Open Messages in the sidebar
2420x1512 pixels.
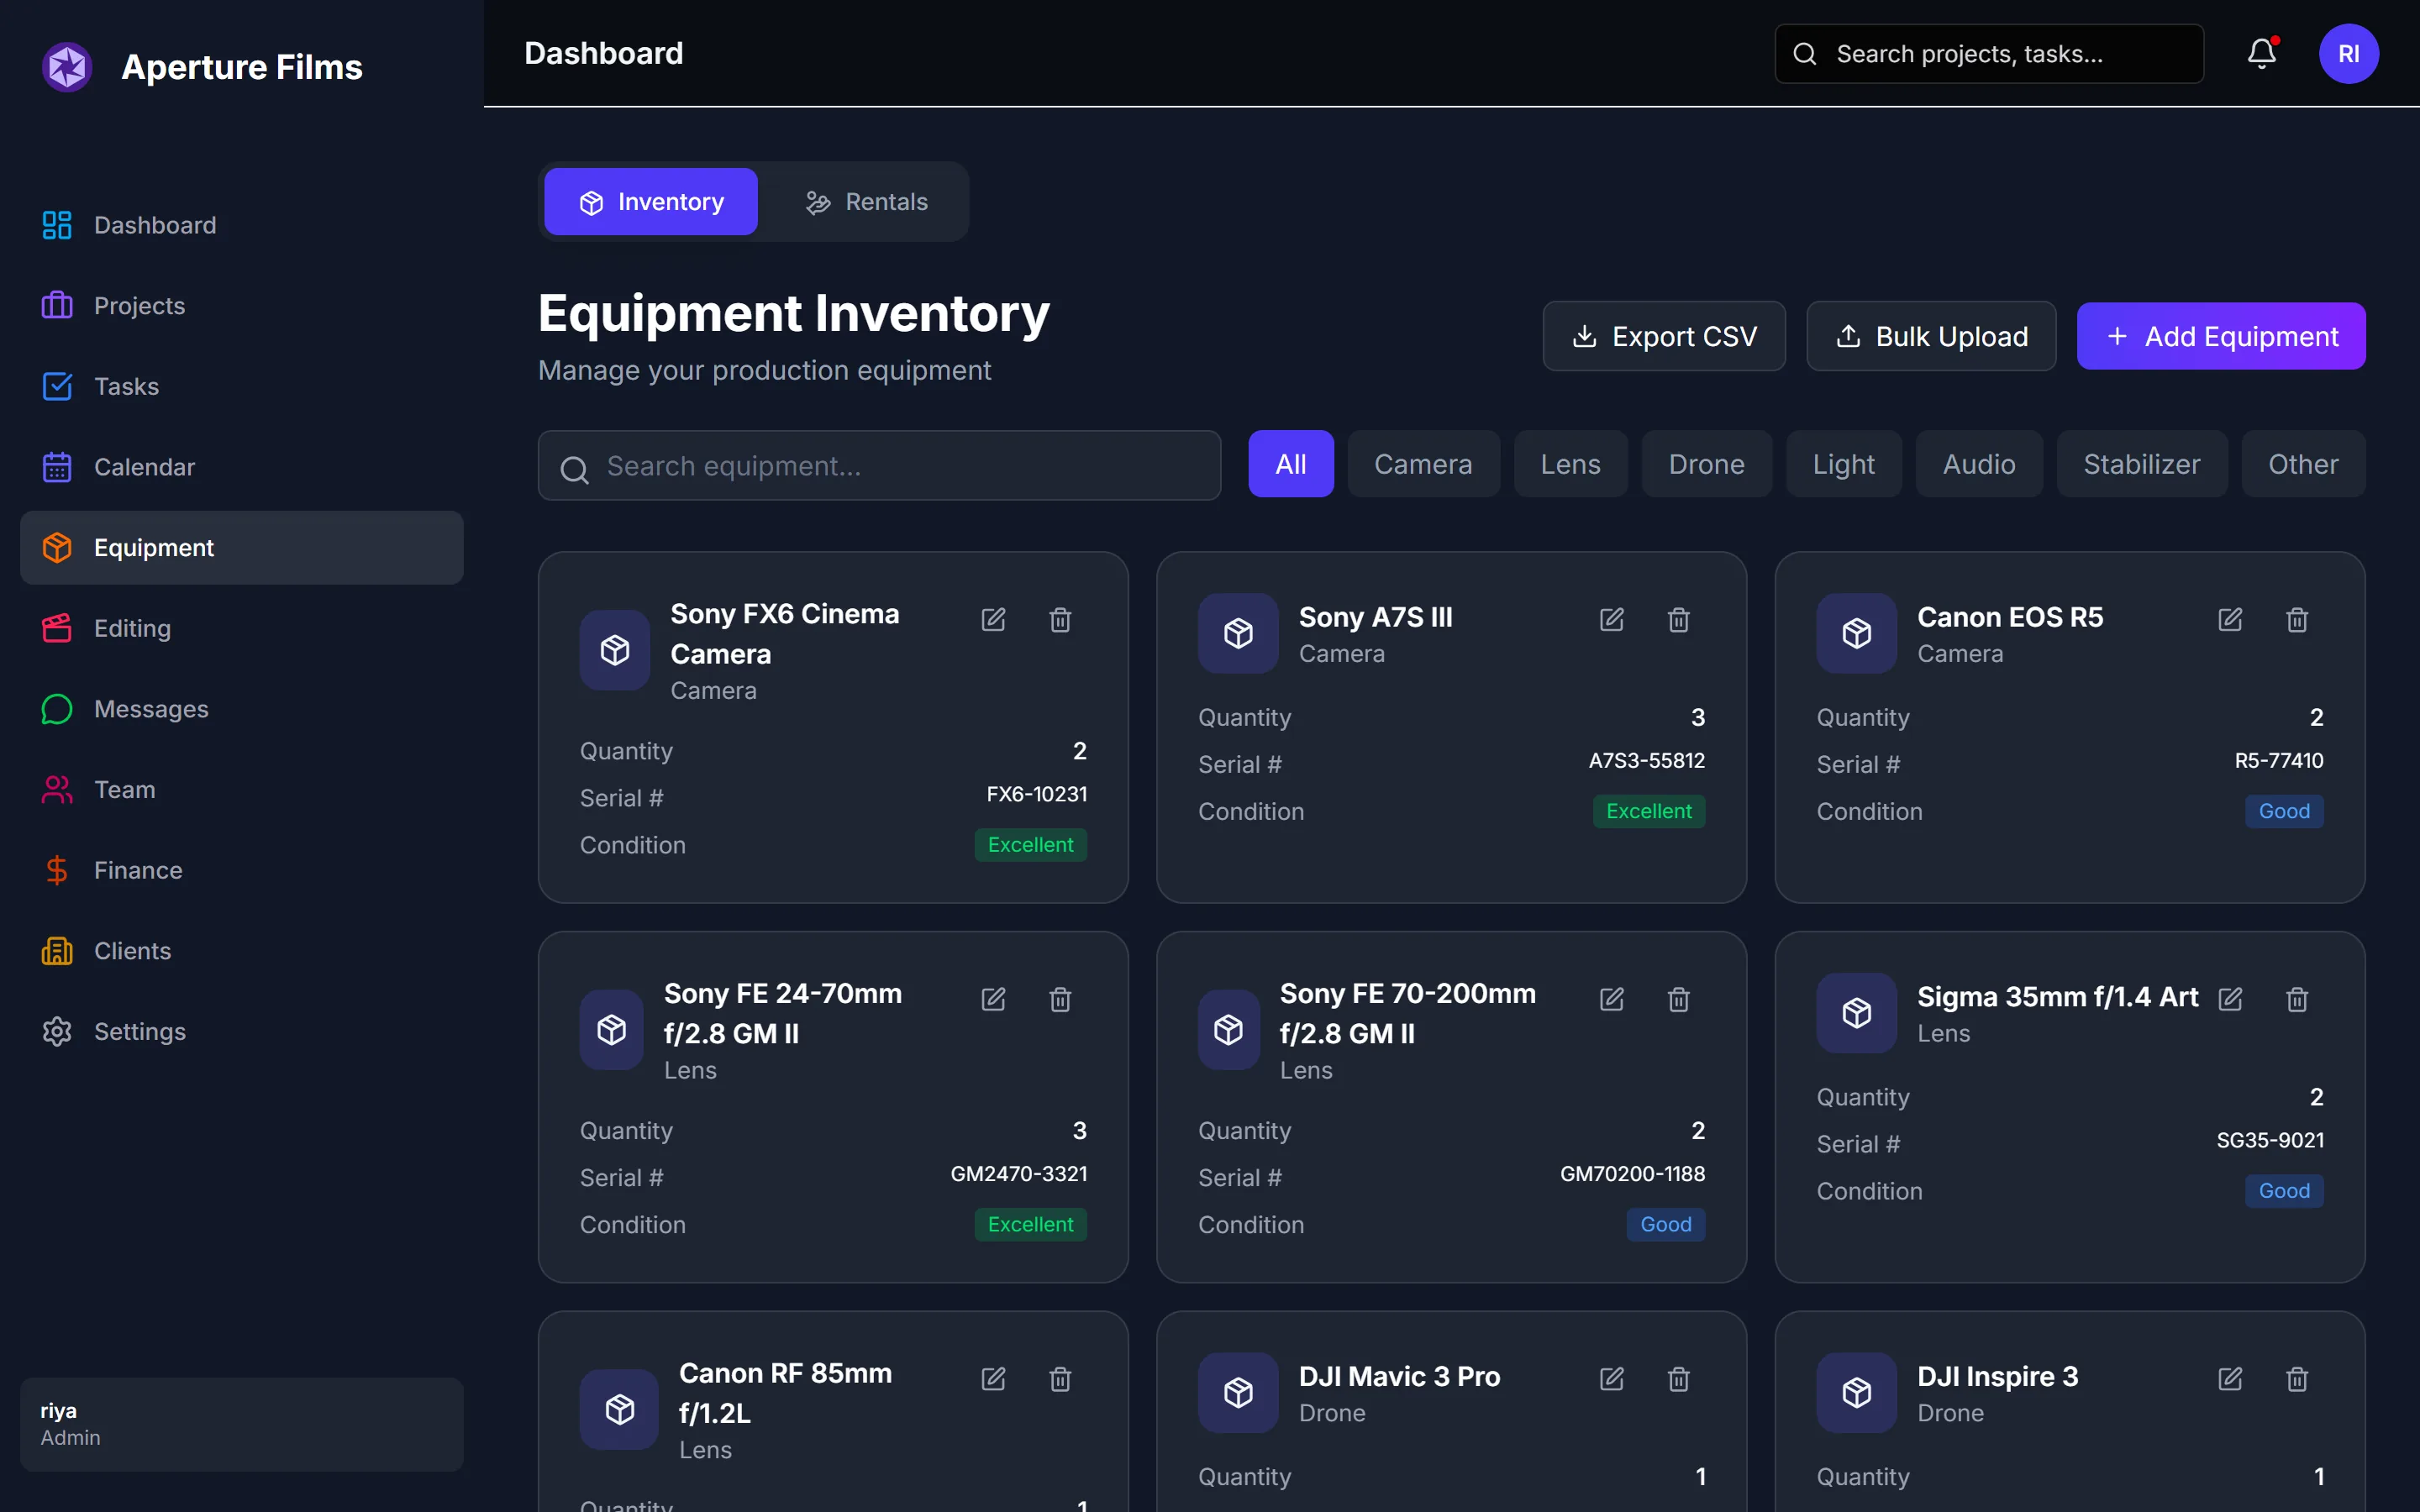pos(242,709)
